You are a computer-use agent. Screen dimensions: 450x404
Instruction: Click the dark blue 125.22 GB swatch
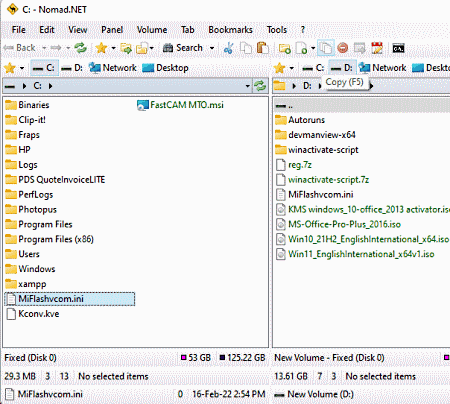(x=222, y=358)
